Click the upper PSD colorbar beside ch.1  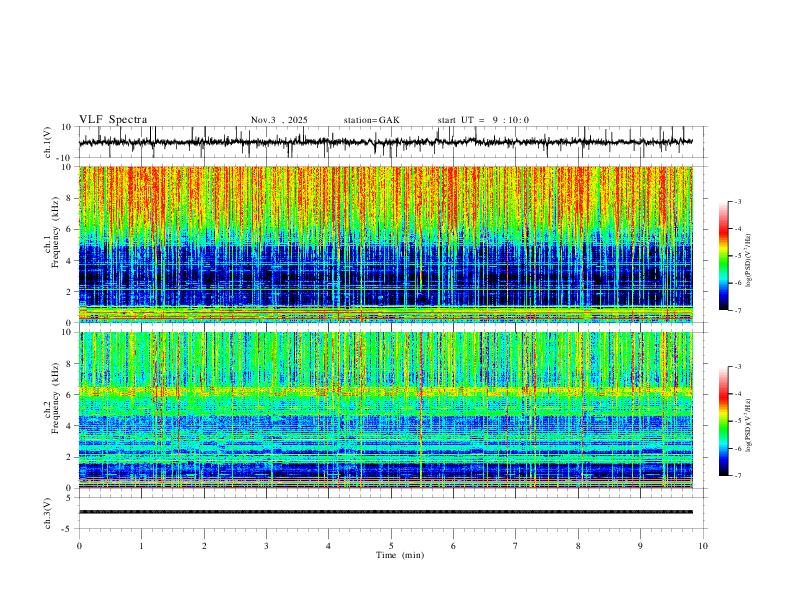[x=723, y=256]
